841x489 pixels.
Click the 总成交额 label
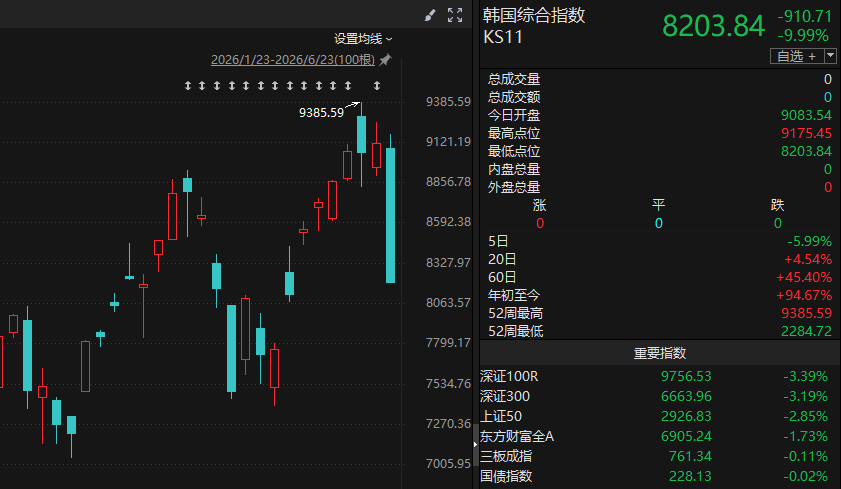[x=514, y=97]
